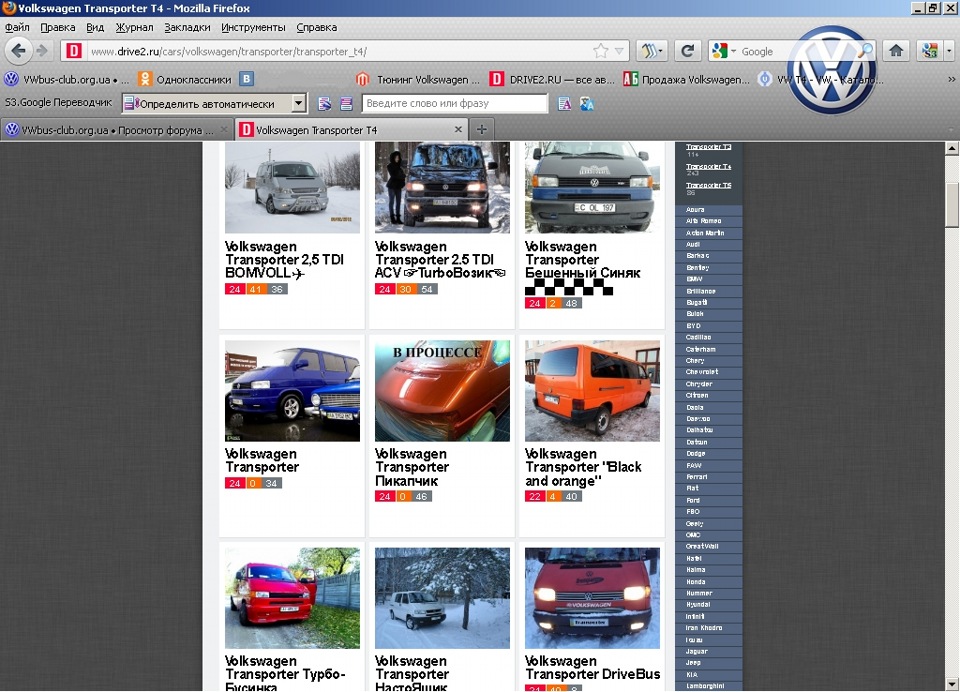The image size is (960, 692).
Task: Open the Справка menu
Action: (317, 28)
